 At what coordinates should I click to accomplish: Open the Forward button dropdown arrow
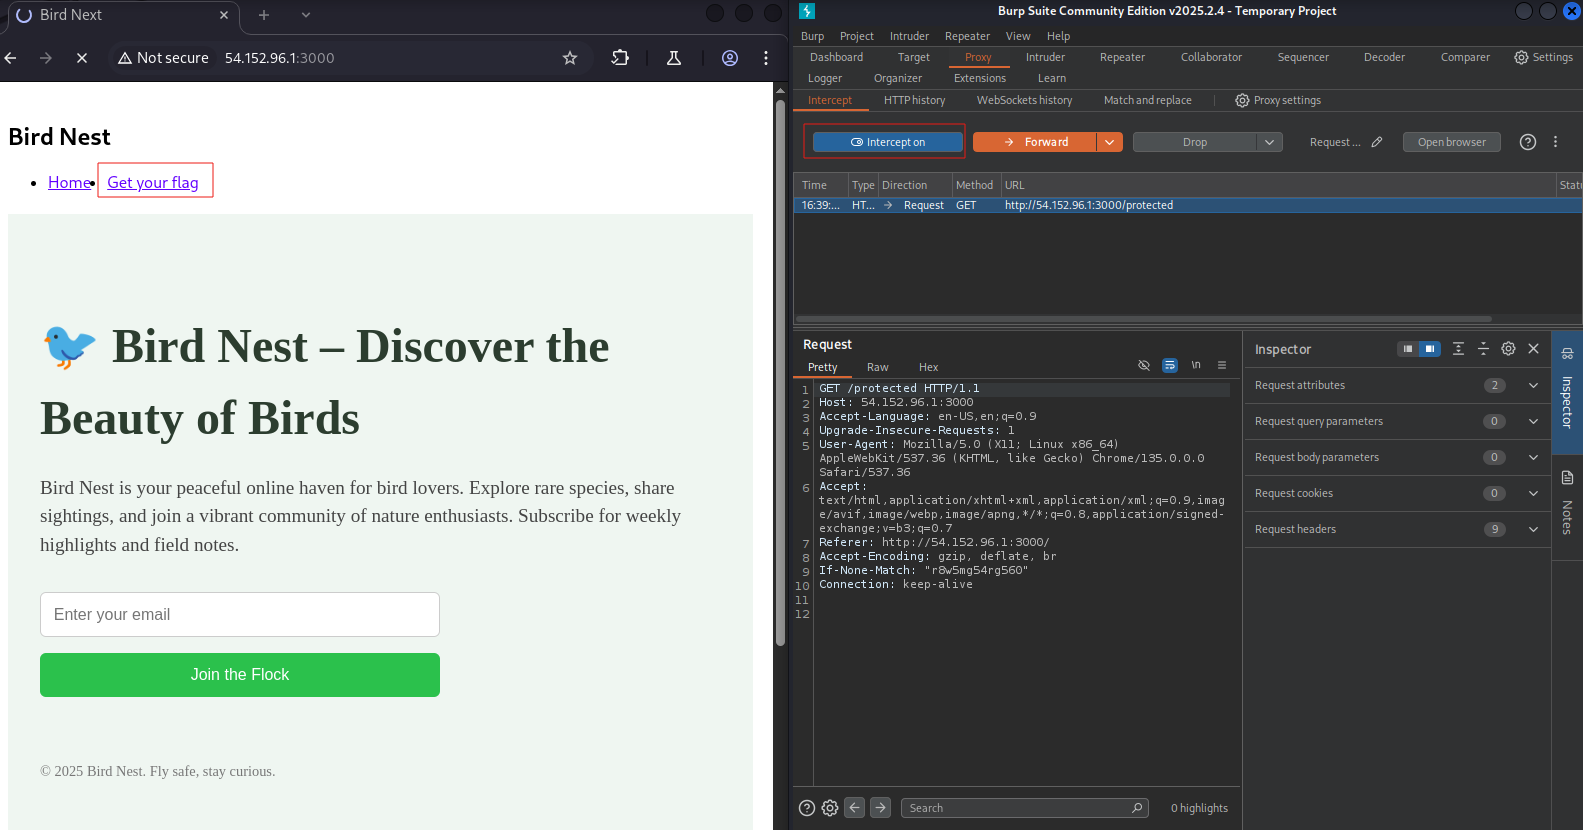(1110, 142)
